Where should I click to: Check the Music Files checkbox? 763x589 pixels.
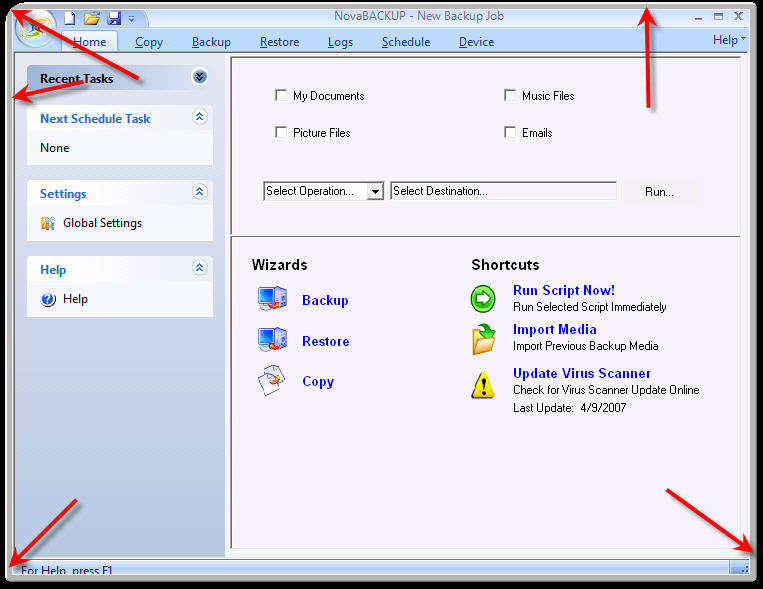tap(509, 95)
